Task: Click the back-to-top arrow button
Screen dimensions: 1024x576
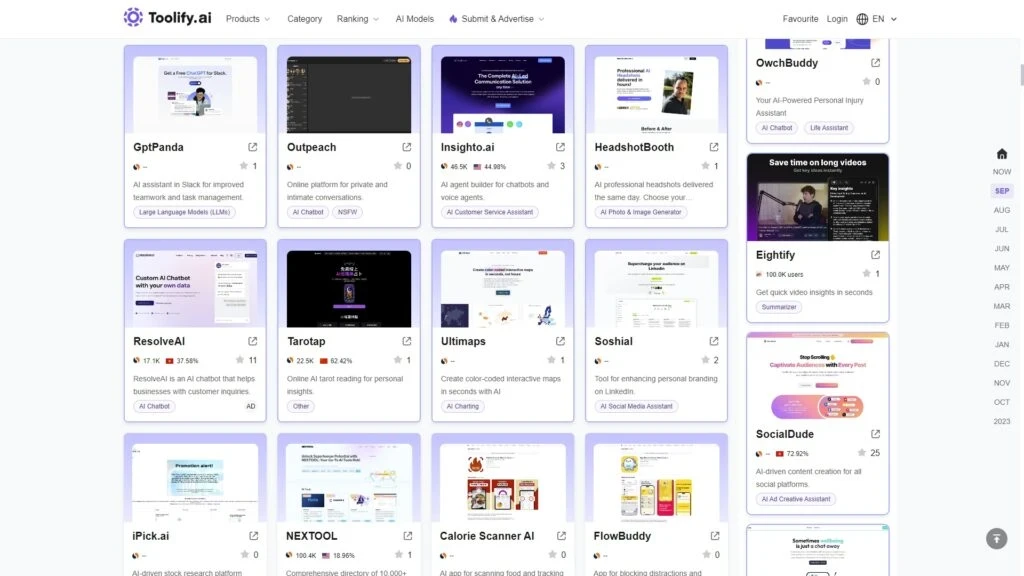Action: point(997,539)
